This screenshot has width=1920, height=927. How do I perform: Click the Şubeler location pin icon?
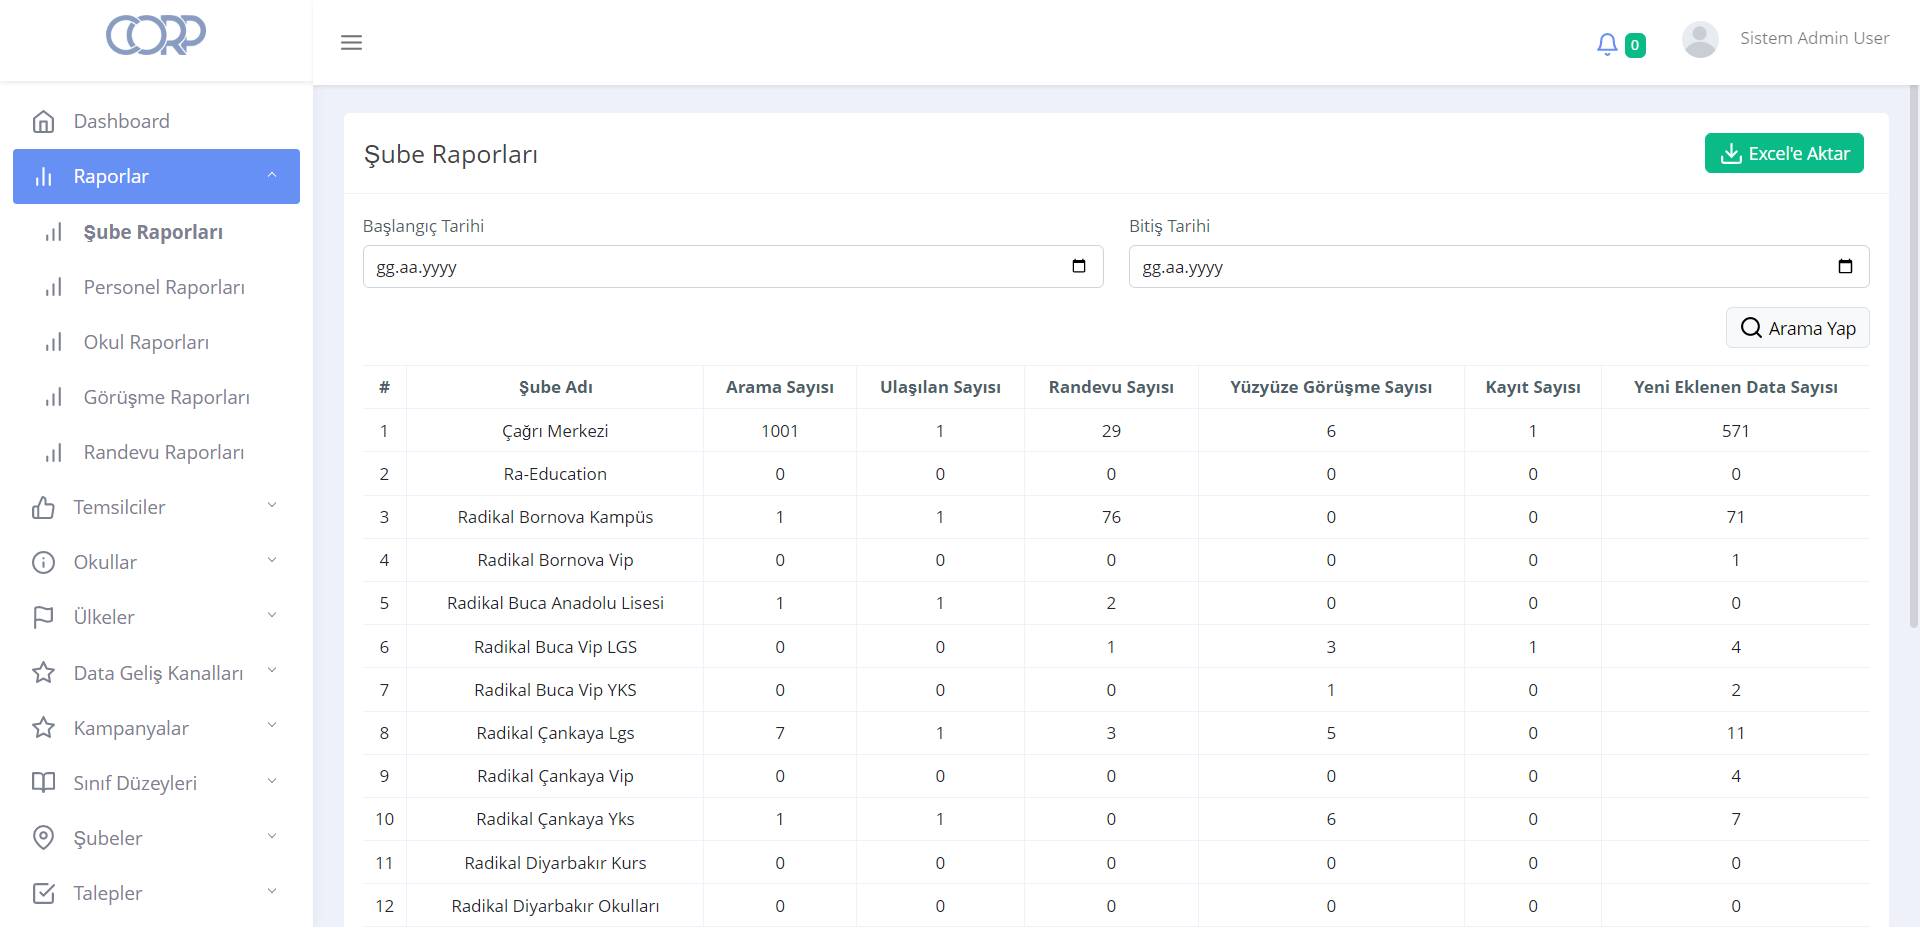pyautogui.click(x=44, y=838)
